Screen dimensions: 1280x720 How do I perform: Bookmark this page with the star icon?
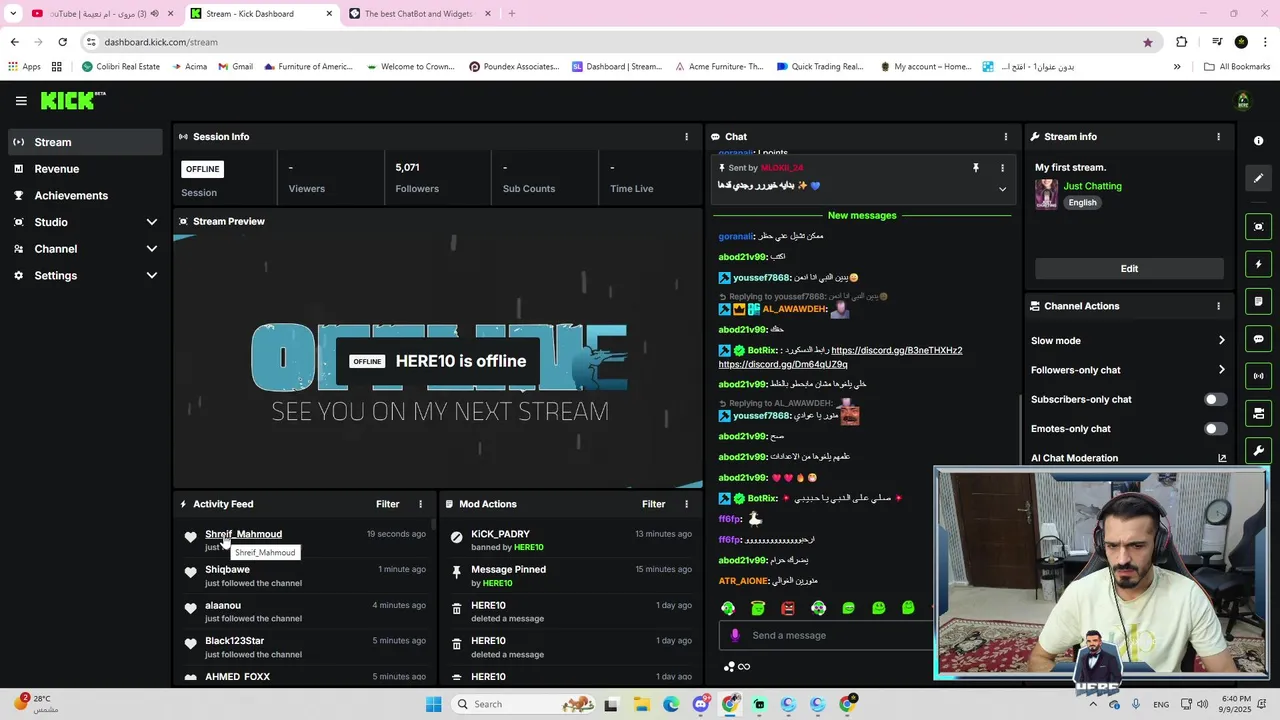[1148, 42]
